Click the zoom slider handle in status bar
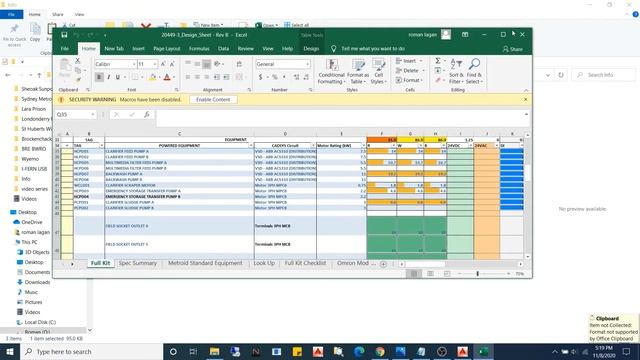This screenshot has height=360, width=640. click(x=477, y=274)
